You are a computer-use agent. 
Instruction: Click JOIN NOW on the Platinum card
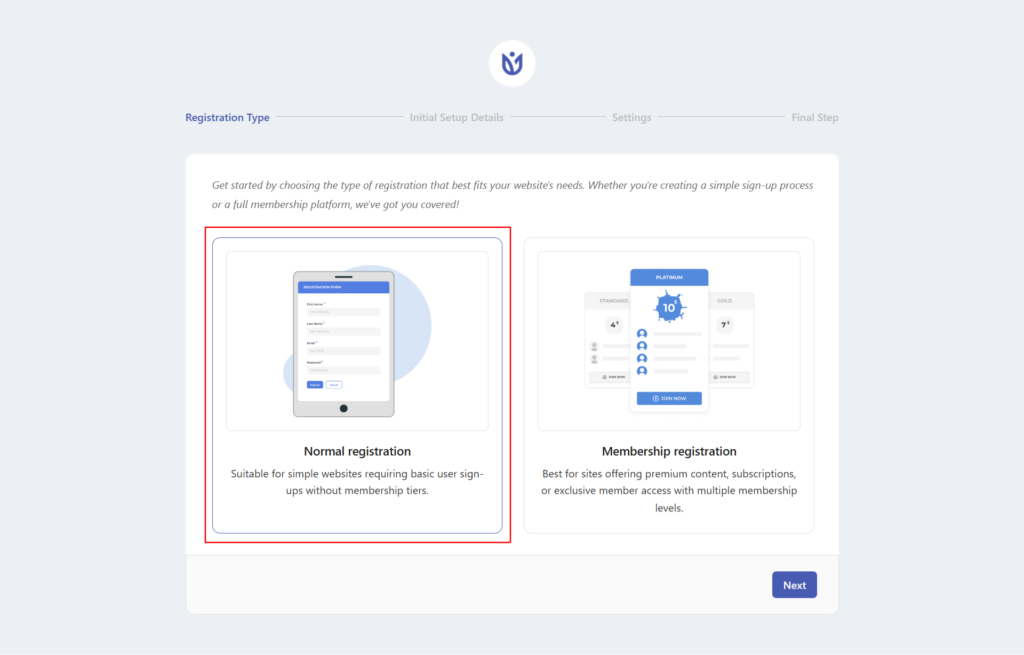[x=669, y=398]
